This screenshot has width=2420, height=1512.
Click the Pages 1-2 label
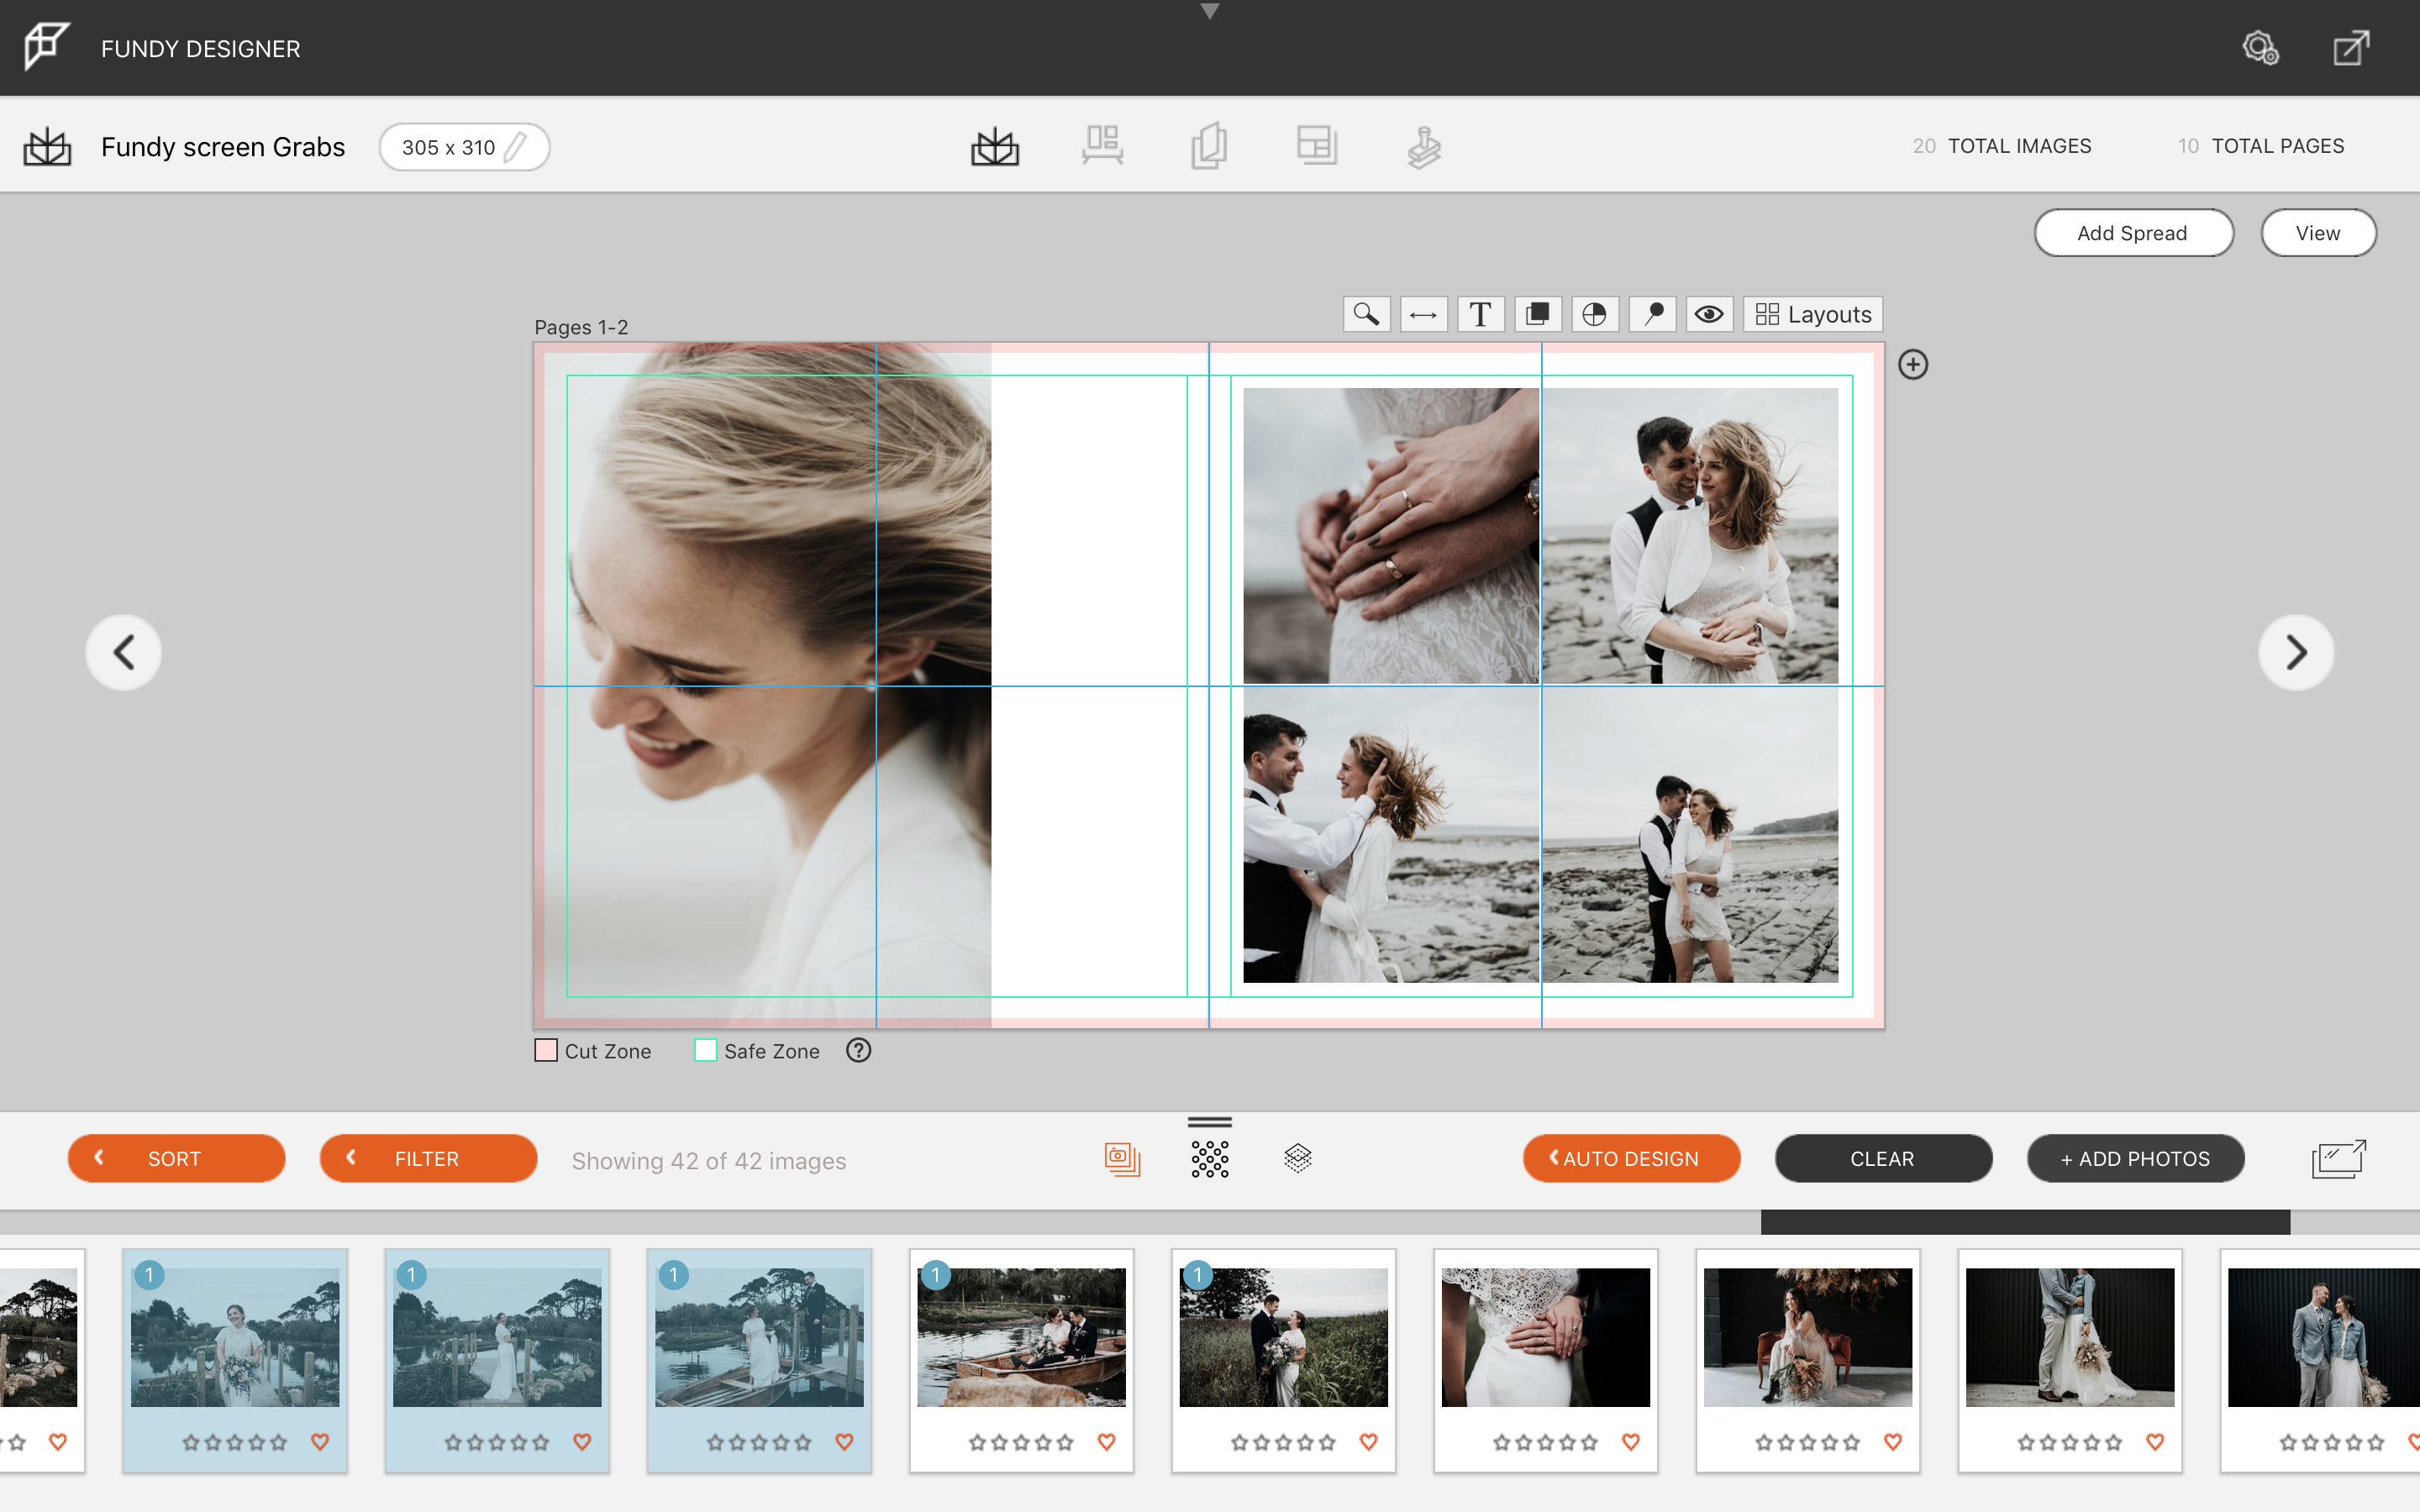point(581,327)
